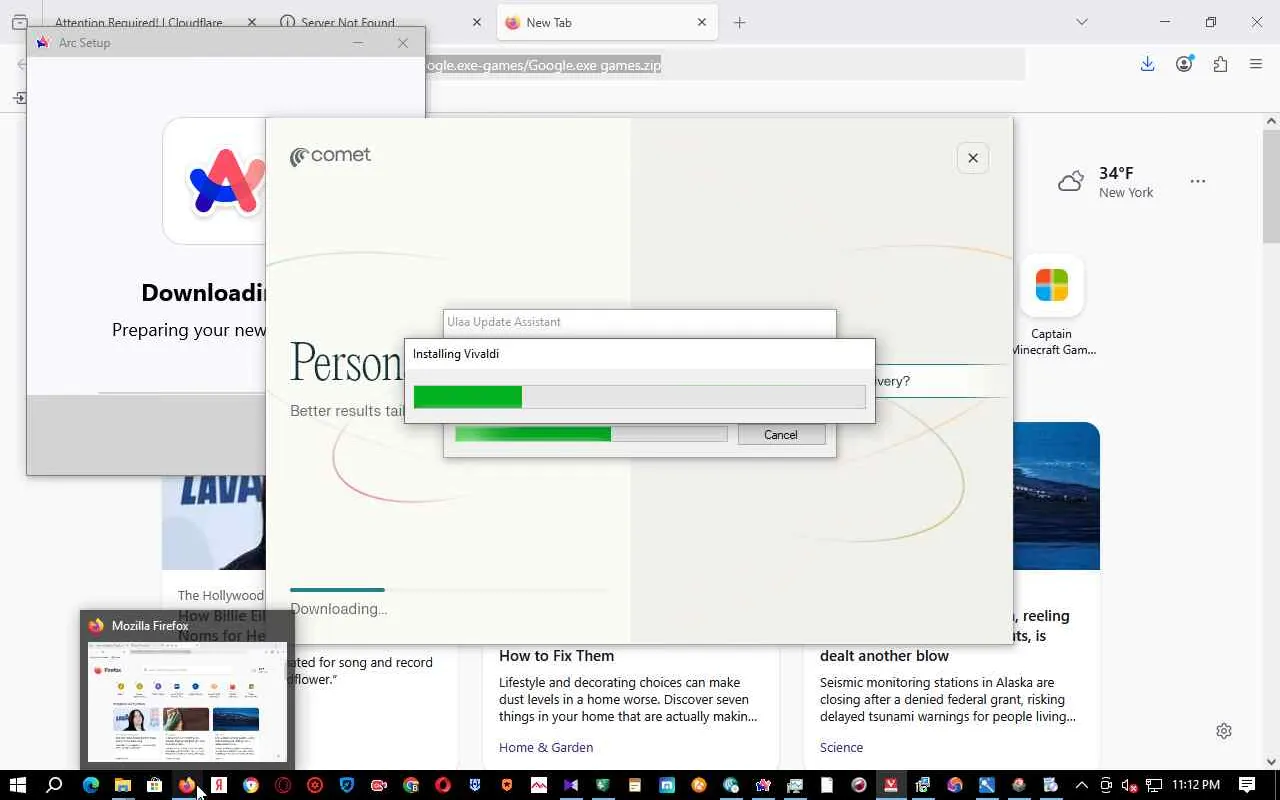Open the Firefox extensions puzzle icon
Image resolution: width=1280 pixels, height=800 pixels.
[x=1220, y=64]
